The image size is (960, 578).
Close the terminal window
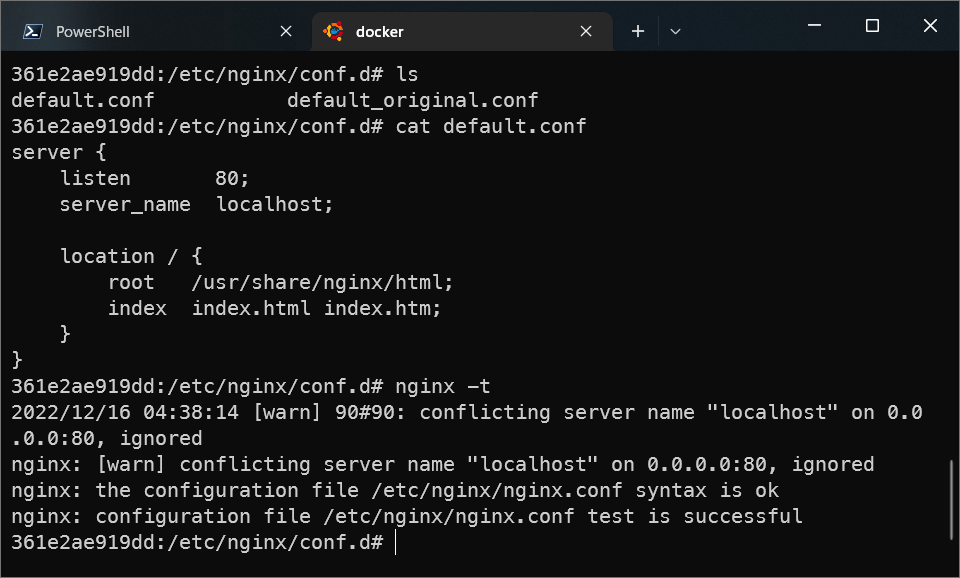930,26
